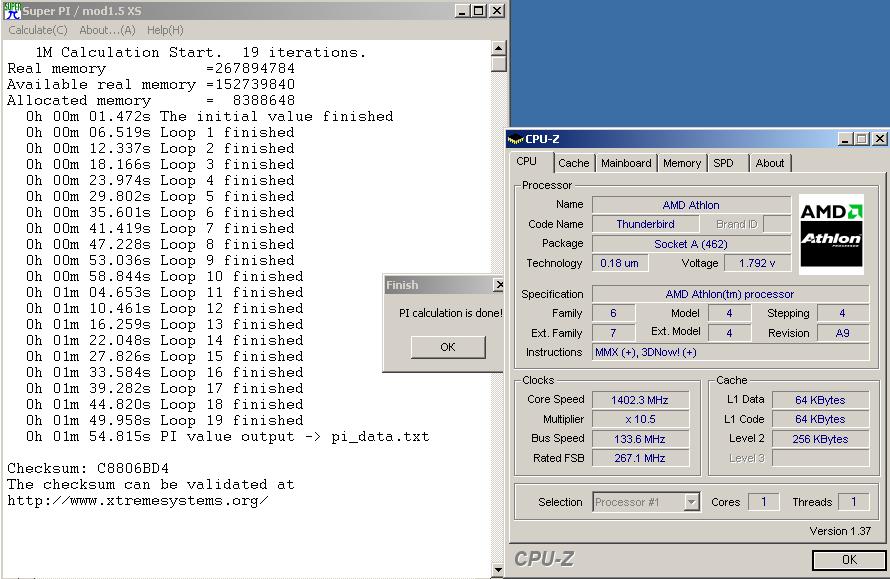
Task: Click the initial value finished line
Action: [209, 116]
